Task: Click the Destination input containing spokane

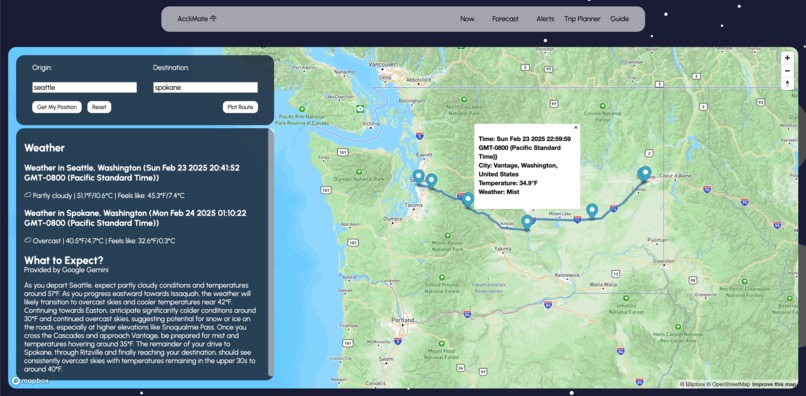Action: pyautogui.click(x=205, y=87)
